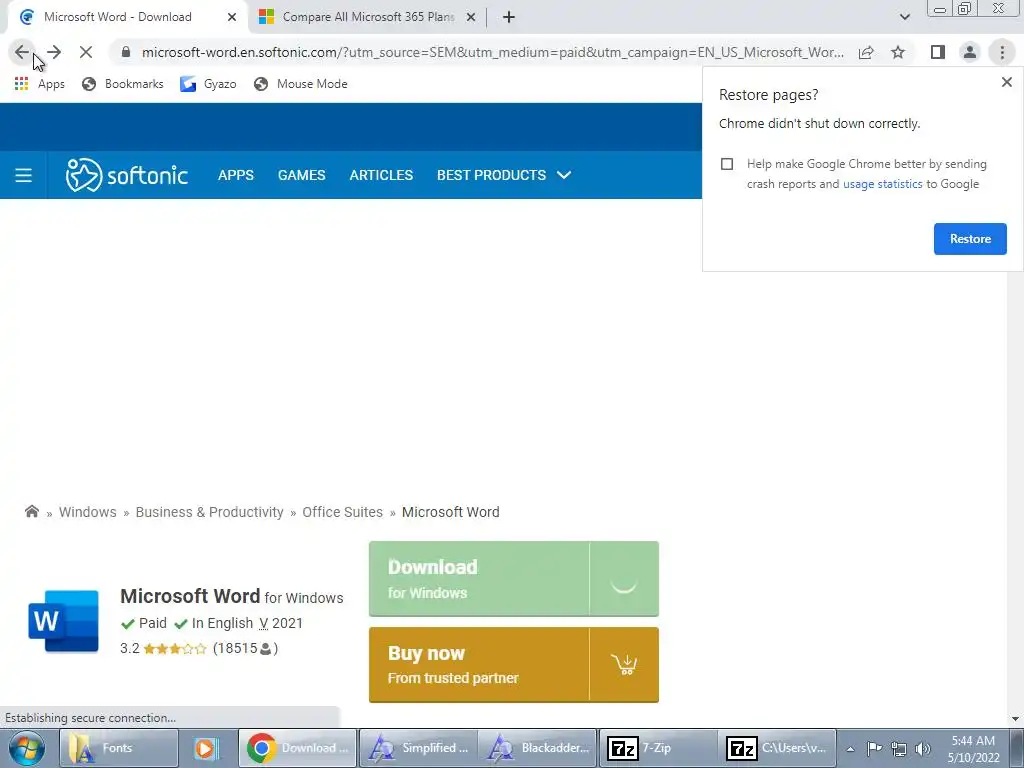Click the network tray icon

point(899,749)
